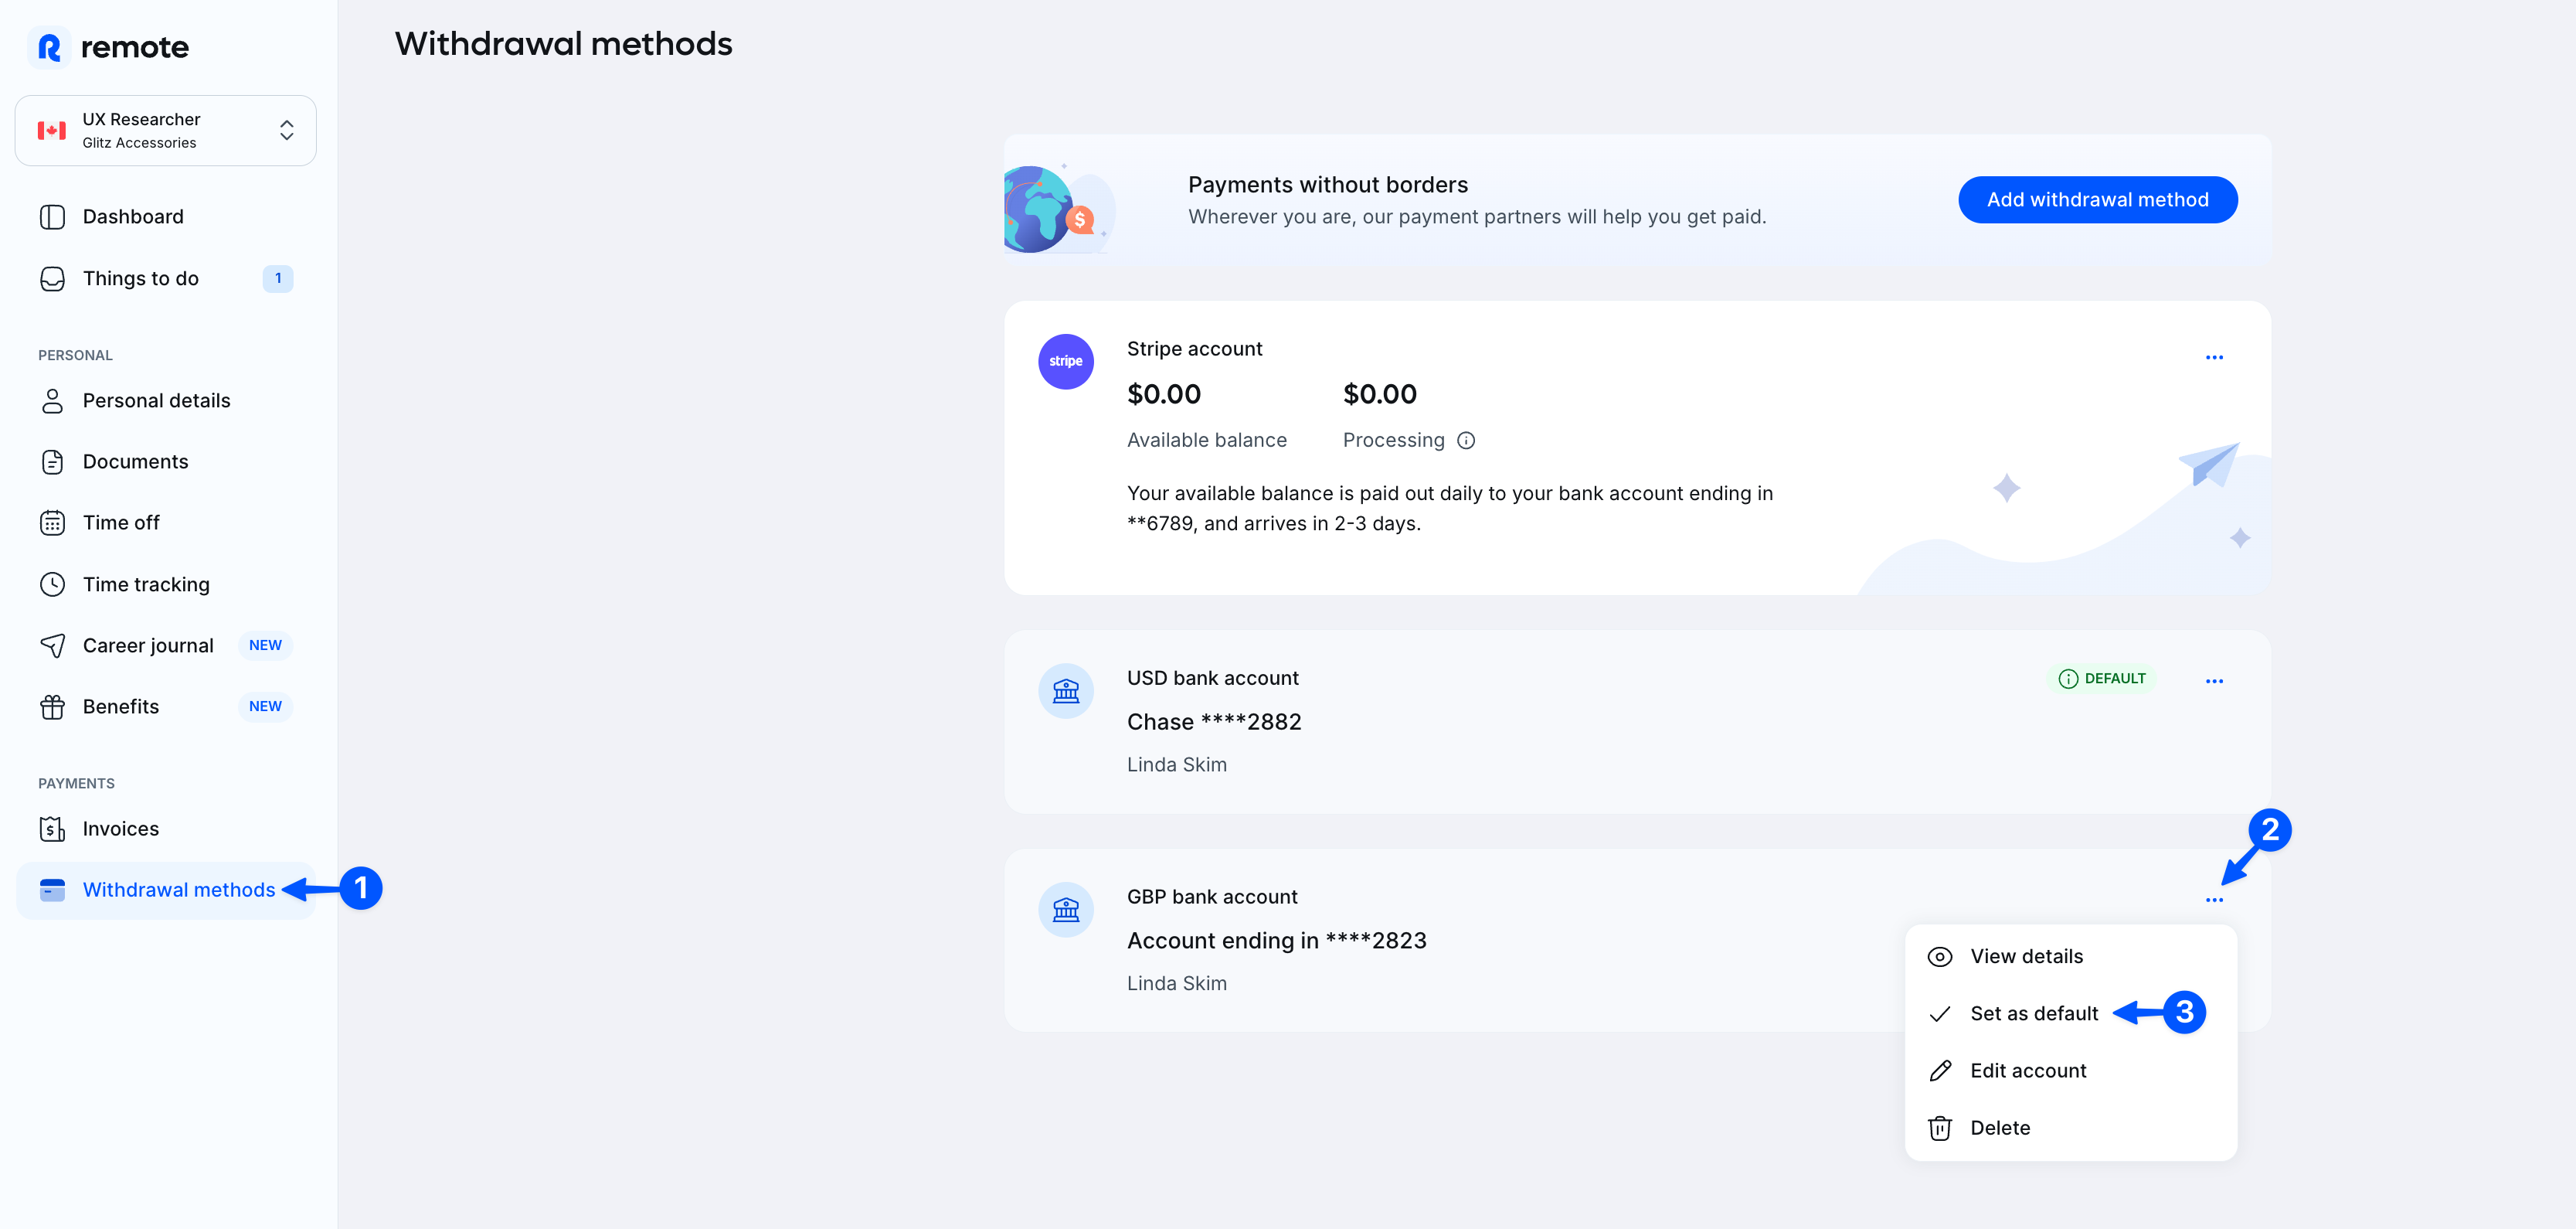Open Documents section
This screenshot has width=2576, height=1229.
[x=165, y=461]
